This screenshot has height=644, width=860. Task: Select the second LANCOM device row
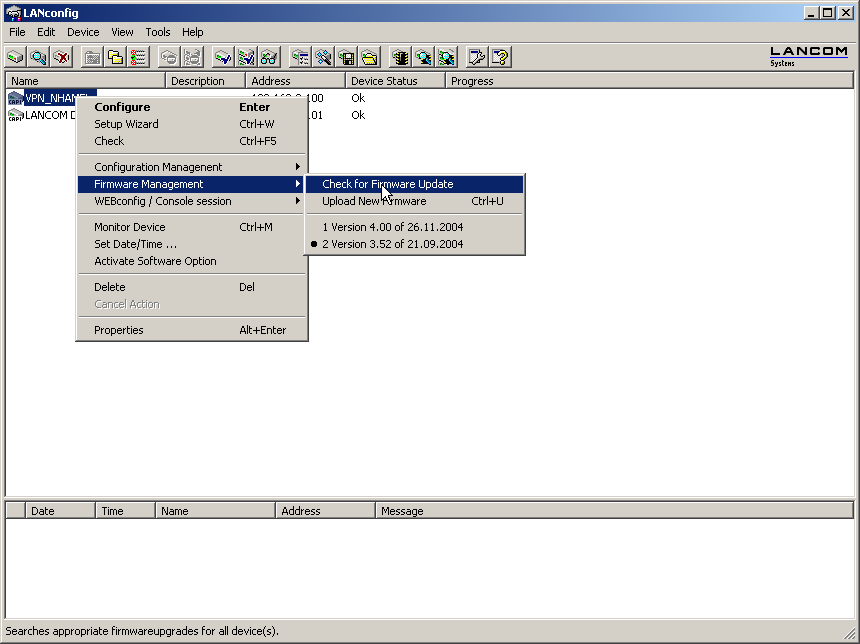[45, 115]
